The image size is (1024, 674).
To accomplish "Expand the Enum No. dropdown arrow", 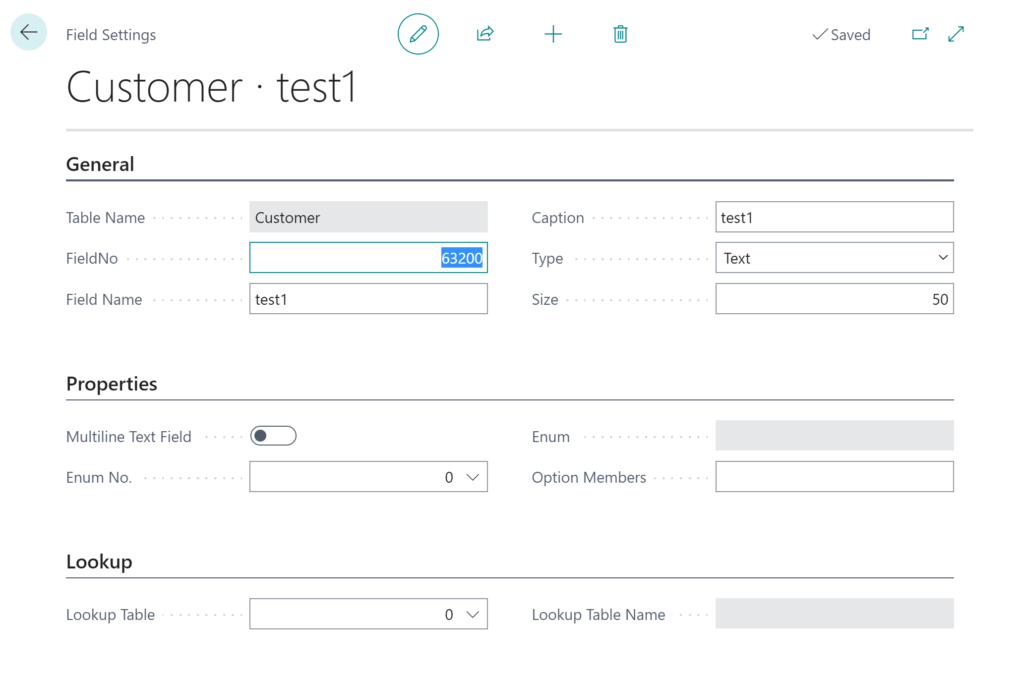I will click(473, 477).
